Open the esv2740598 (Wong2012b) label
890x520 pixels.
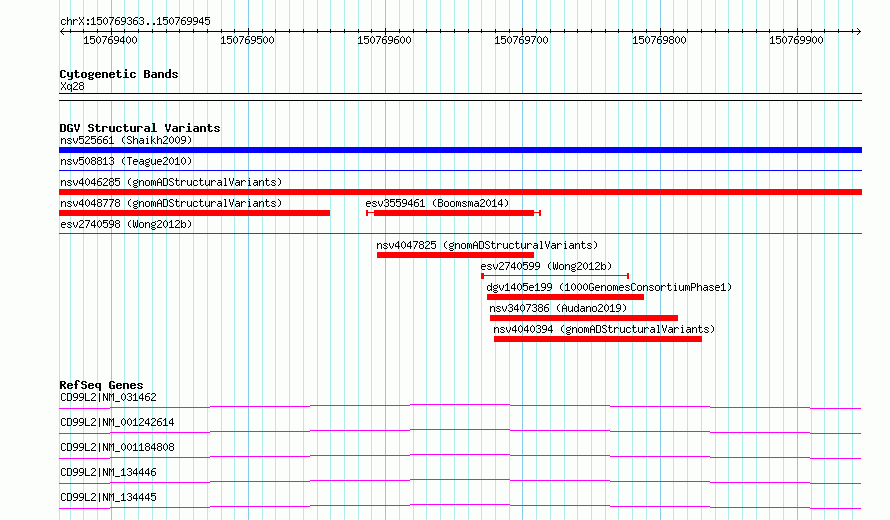coord(126,224)
